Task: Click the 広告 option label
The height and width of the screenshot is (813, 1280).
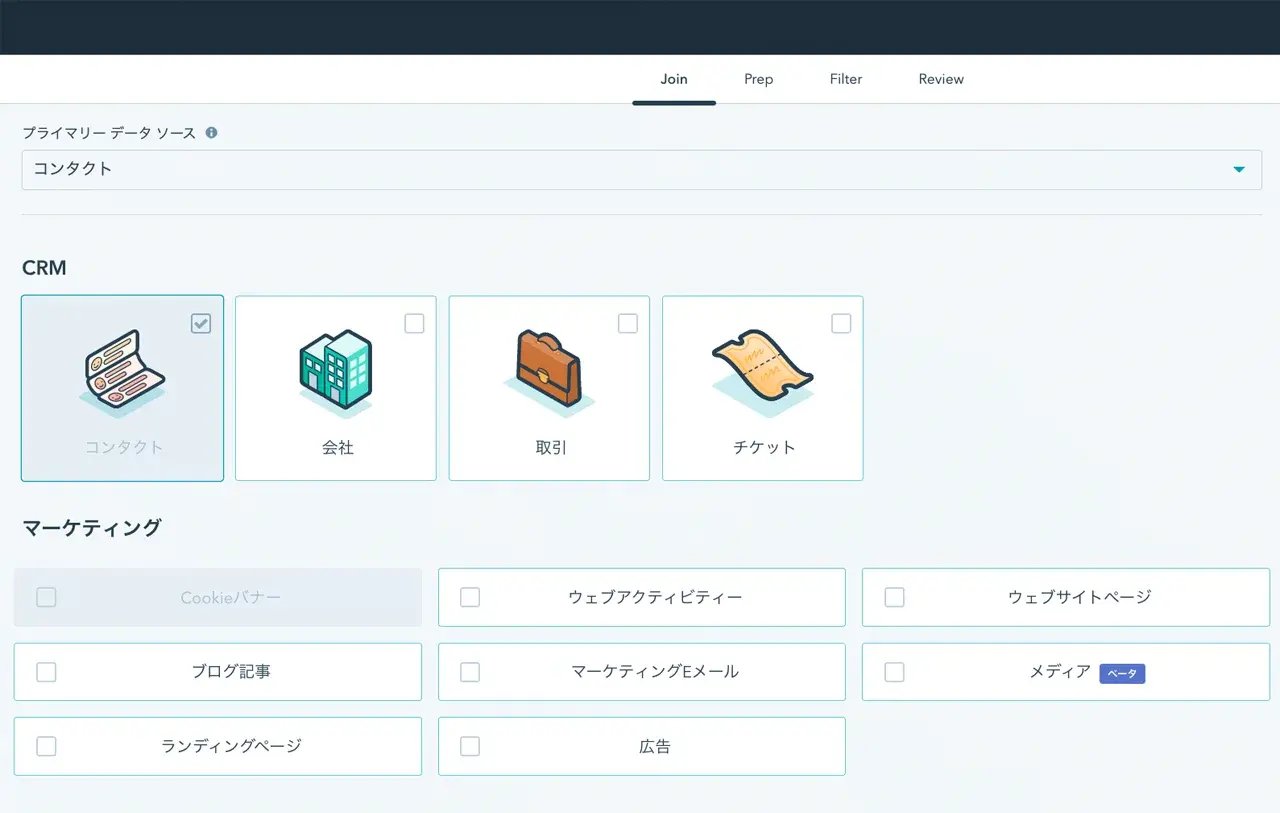Action: (655, 746)
